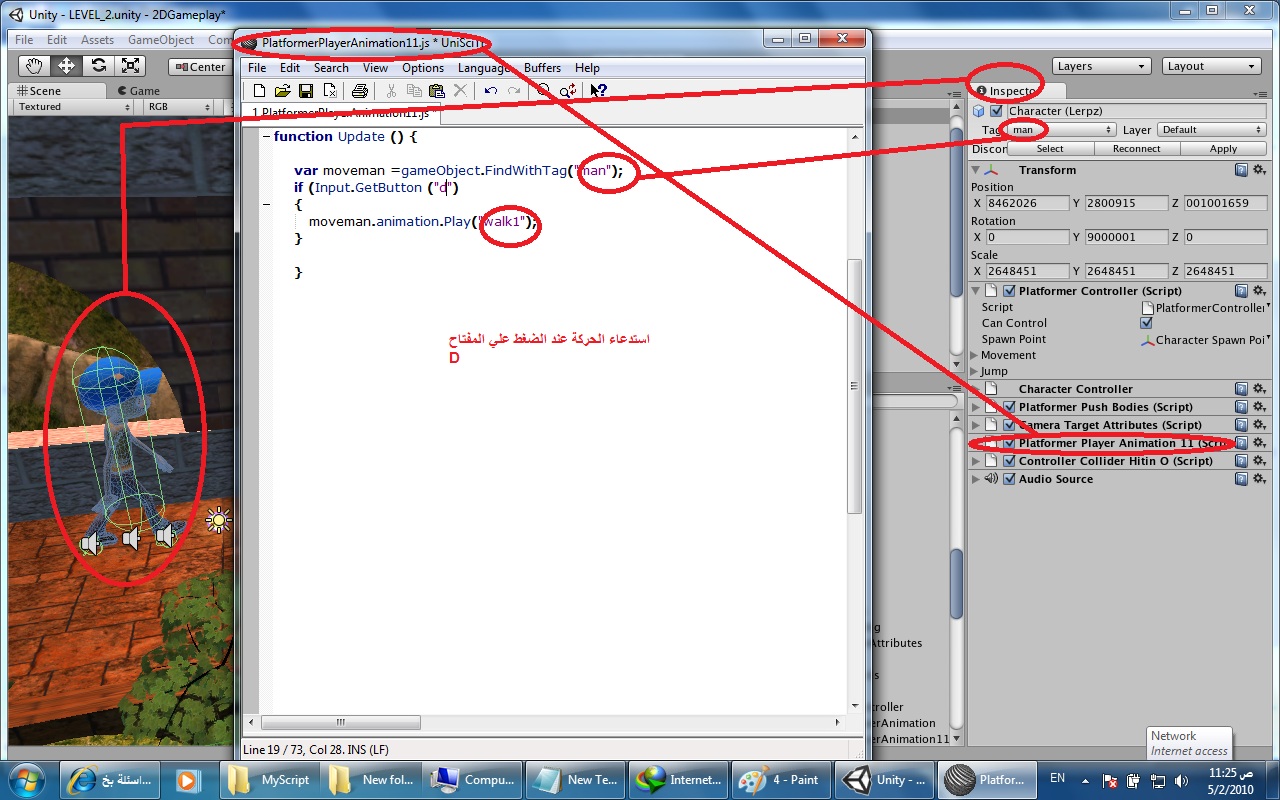Click the Reconnect prefab button
1280x800 pixels.
[1137, 149]
